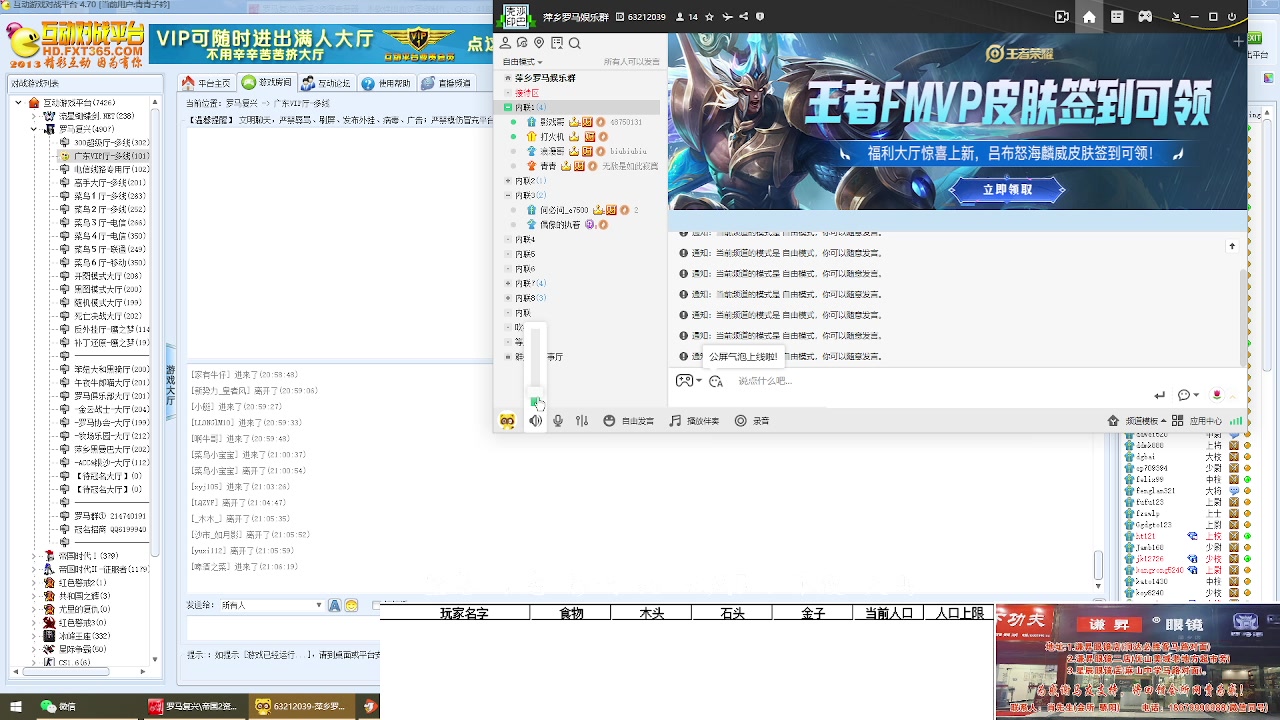
Task: Send message with the enter arrow icon
Action: pyautogui.click(x=1160, y=396)
